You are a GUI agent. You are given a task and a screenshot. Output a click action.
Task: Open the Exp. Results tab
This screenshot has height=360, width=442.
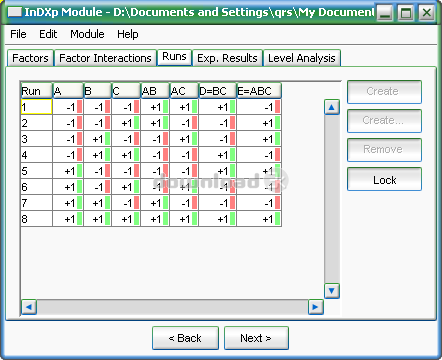point(227,58)
